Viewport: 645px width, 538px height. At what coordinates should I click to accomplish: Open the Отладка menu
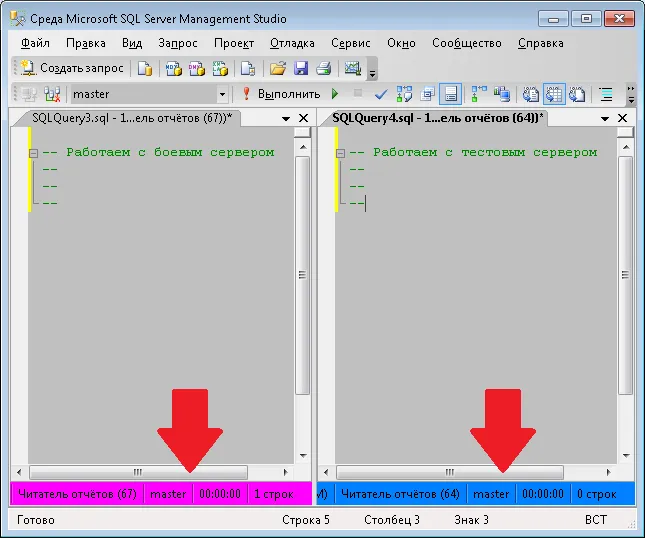point(292,43)
